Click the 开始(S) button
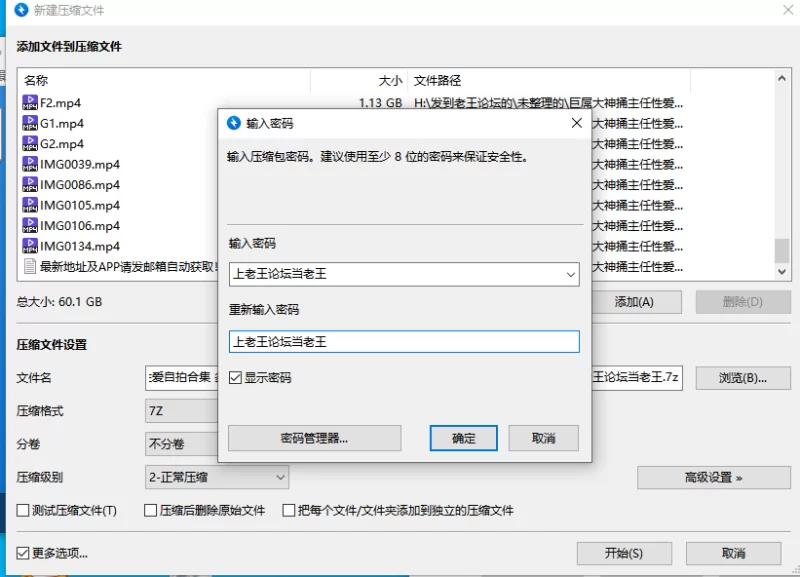The height and width of the screenshot is (577, 800). pyautogui.click(x=624, y=554)
